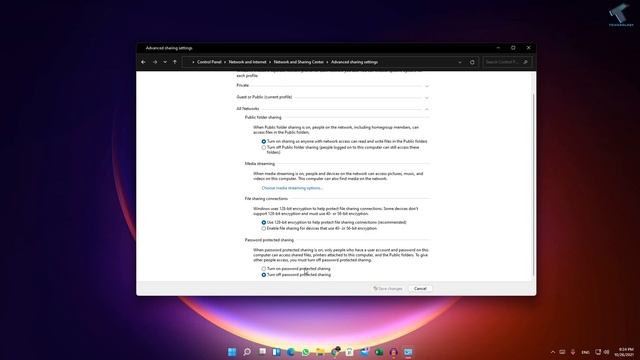Navigate to the Network and Internet breadcrumb
Screen dimensions: 640x360
tap(247, 62)
